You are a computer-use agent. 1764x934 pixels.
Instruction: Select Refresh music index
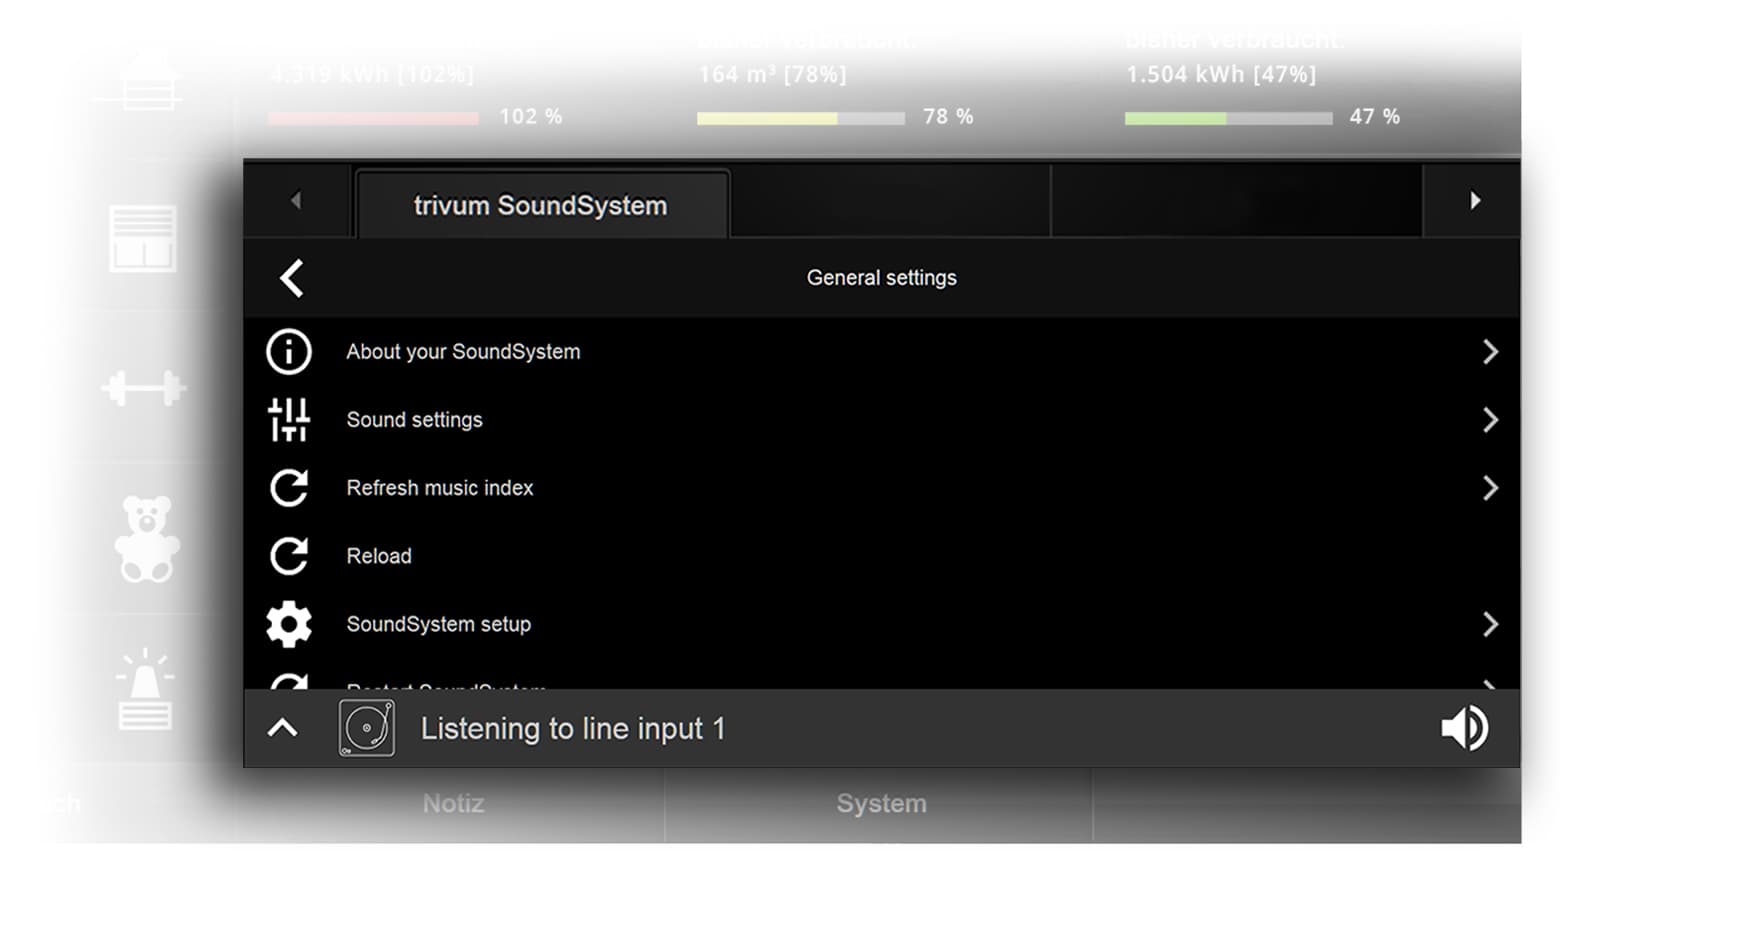[882, 488]
